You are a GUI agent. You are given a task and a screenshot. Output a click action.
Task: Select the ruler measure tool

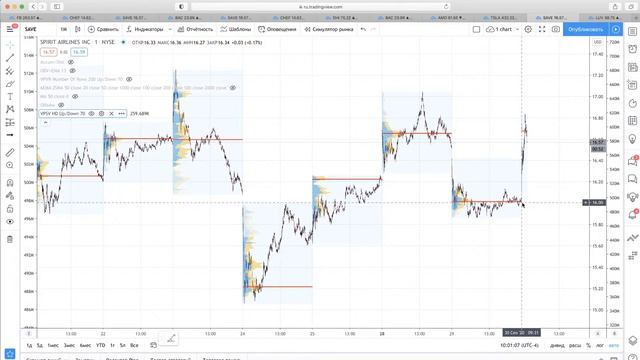(x=10, y=152)
